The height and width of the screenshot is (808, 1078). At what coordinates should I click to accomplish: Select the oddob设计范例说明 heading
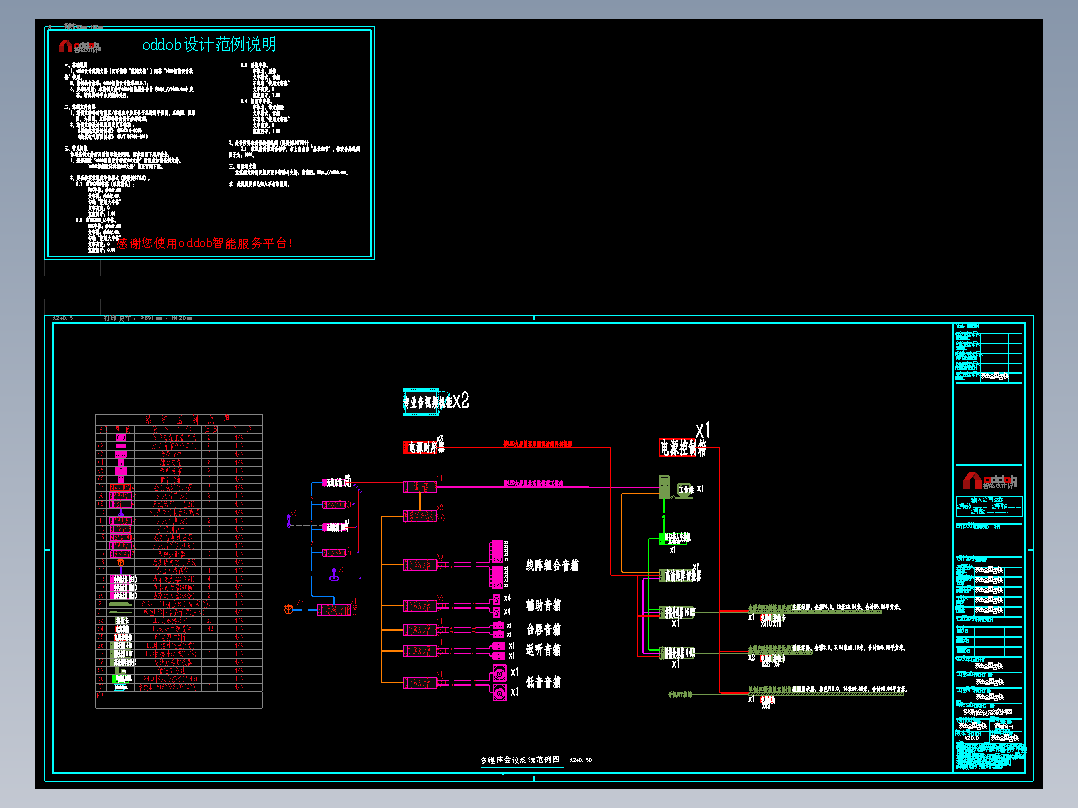pyautogui.click(x=209, y=45)
